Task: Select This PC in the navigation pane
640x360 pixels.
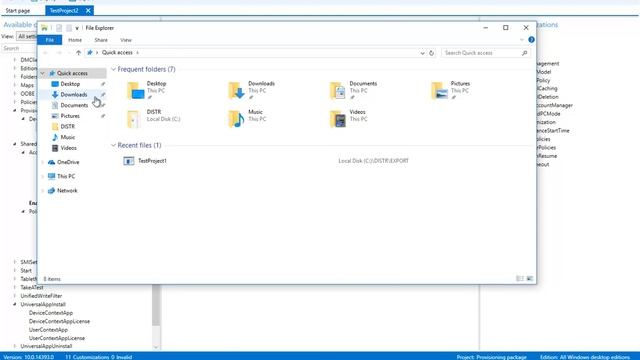Action: click(x=66, y=176)
